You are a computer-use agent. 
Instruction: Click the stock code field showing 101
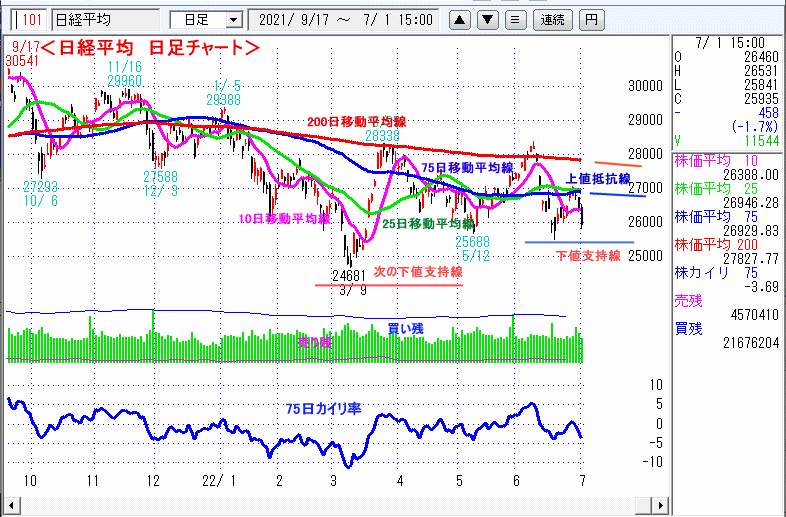pyautogui.click(x=32, y=19)
